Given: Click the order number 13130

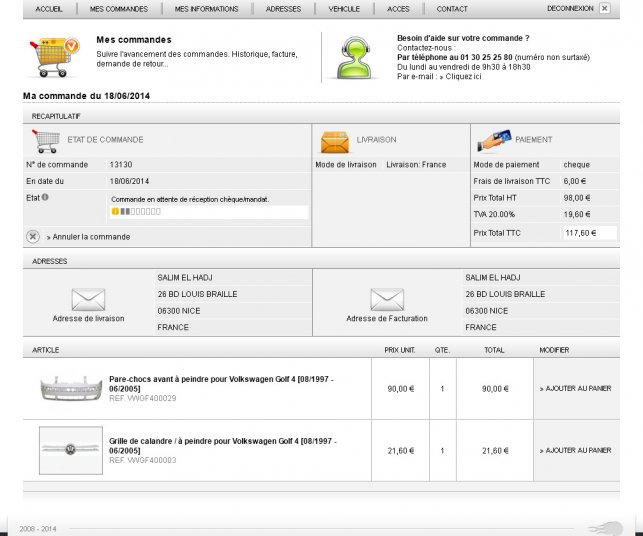Looking at the screenshot, I should coord(121,164).
